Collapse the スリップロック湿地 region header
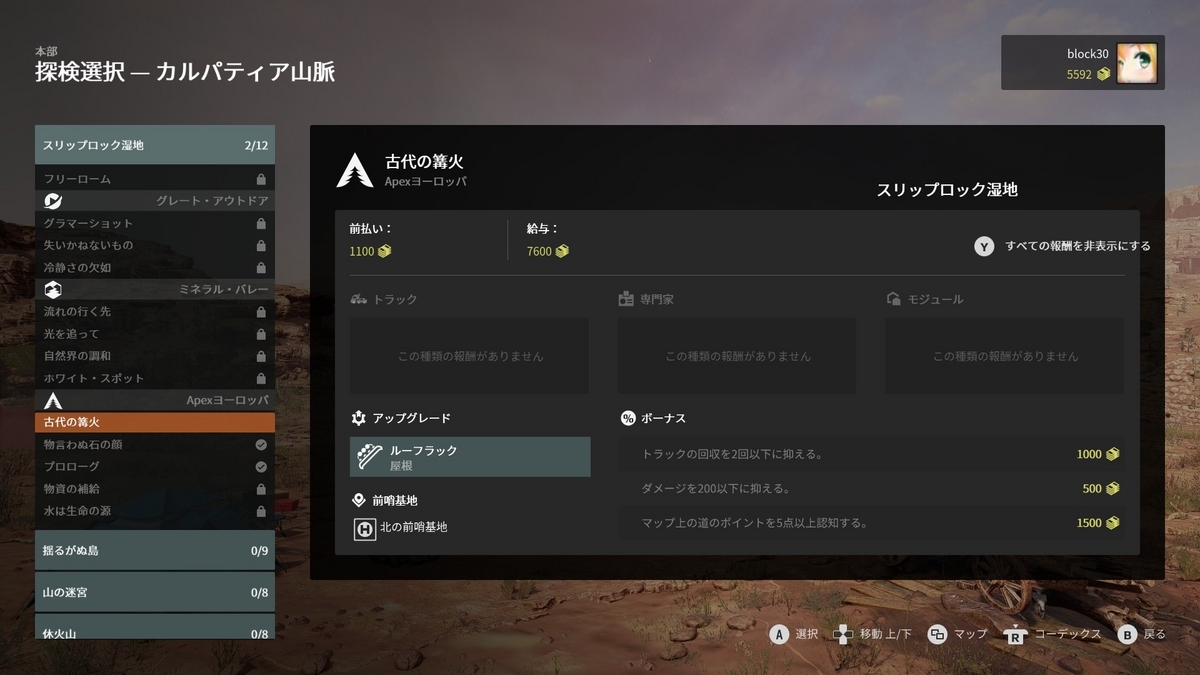Image resolution: width=1200 pixels, height=675 pixels. point(155,145)
